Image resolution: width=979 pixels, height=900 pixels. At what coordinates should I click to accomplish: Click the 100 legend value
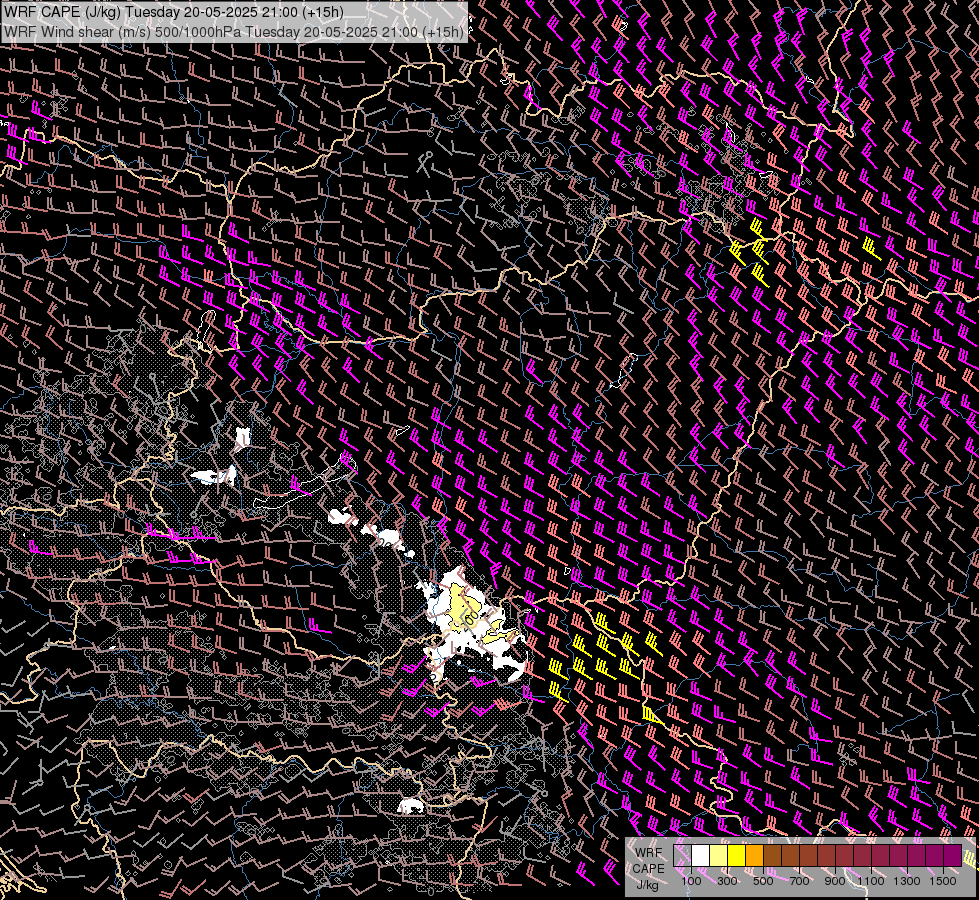pos(691,881)
